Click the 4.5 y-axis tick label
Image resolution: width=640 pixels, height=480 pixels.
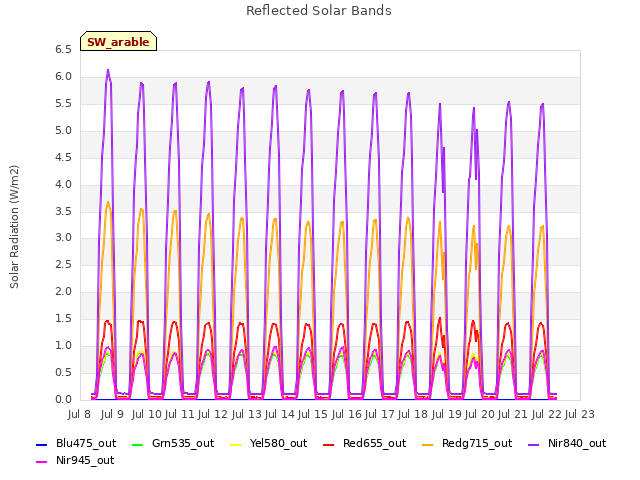coord(63,158)
